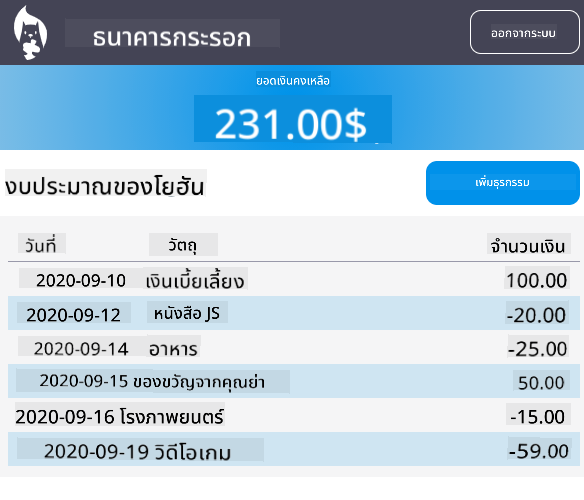The height and width of the screenshot is (500, 584).
Task: Click the -25.00 amount cell
Action: click(x=537, y=349)
